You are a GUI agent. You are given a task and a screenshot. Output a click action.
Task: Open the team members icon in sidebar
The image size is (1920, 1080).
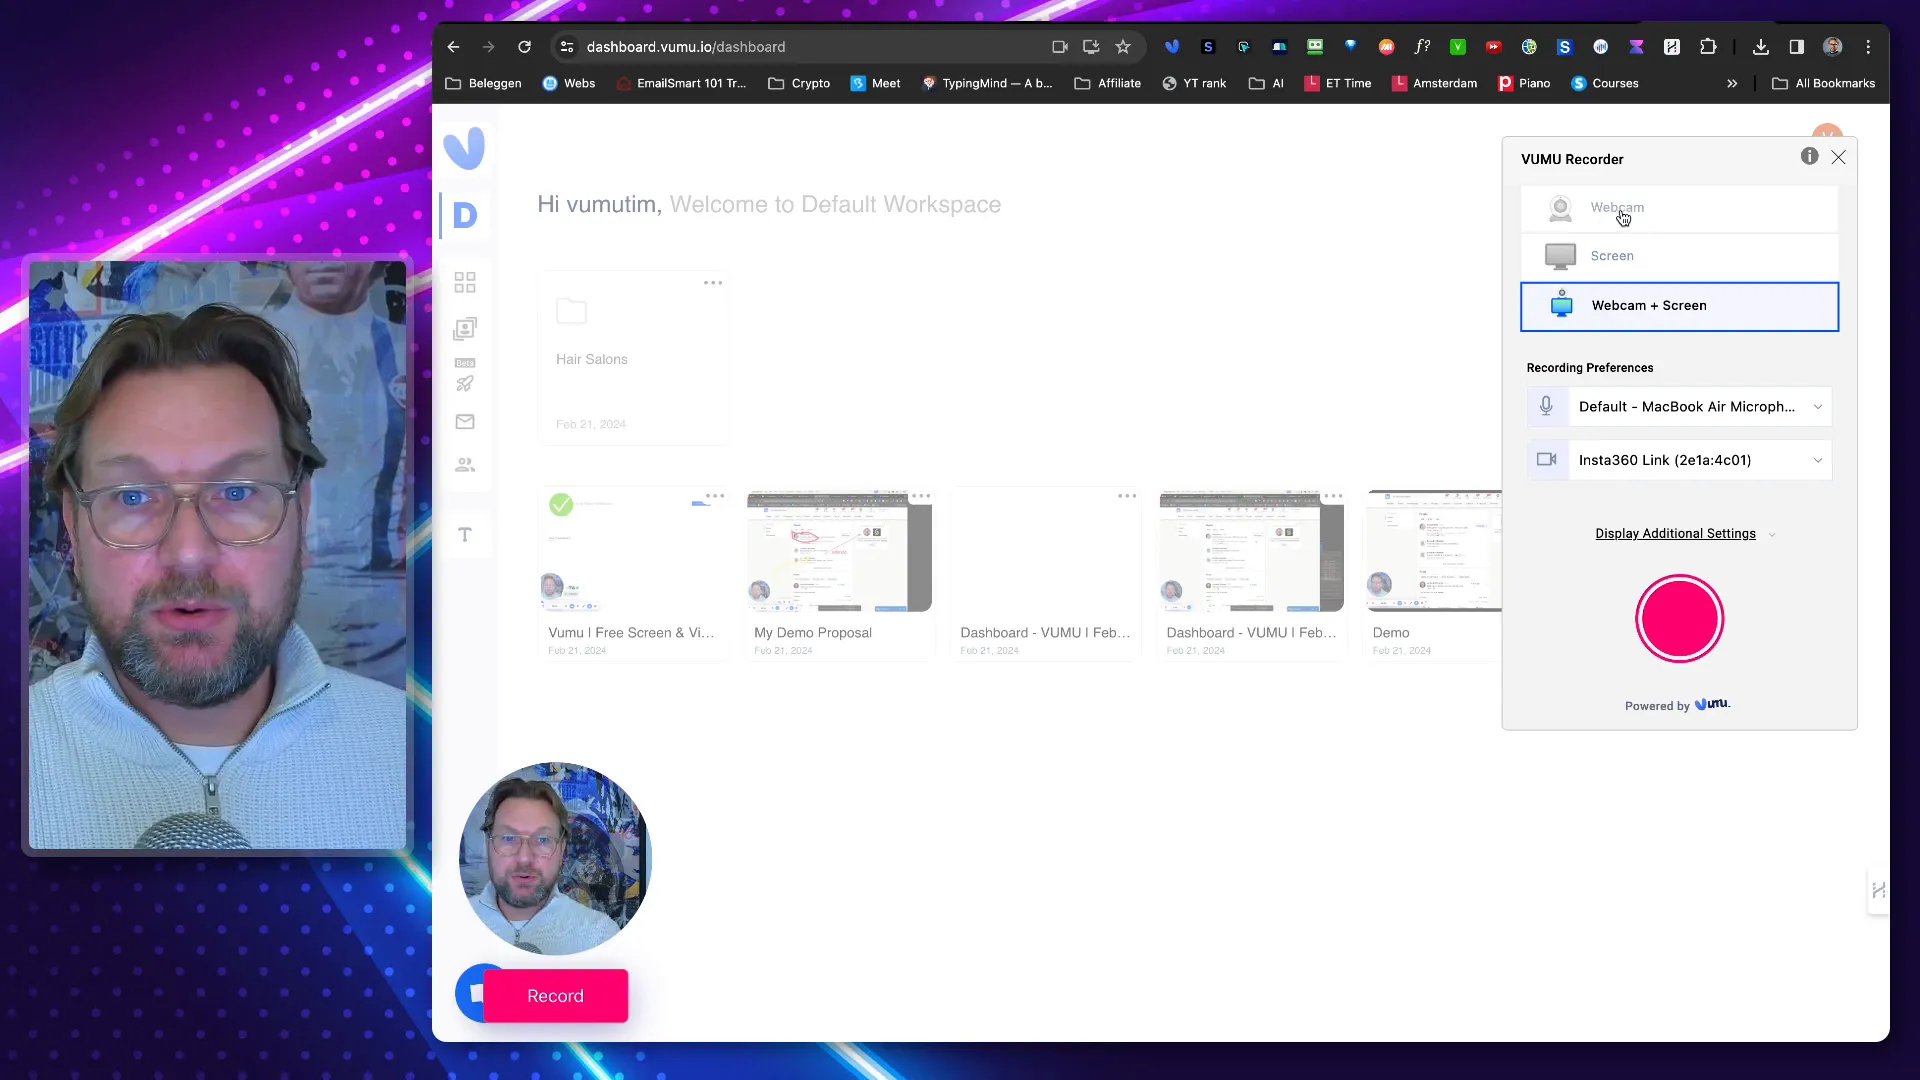pyautogui.click(x=465, y=465)
